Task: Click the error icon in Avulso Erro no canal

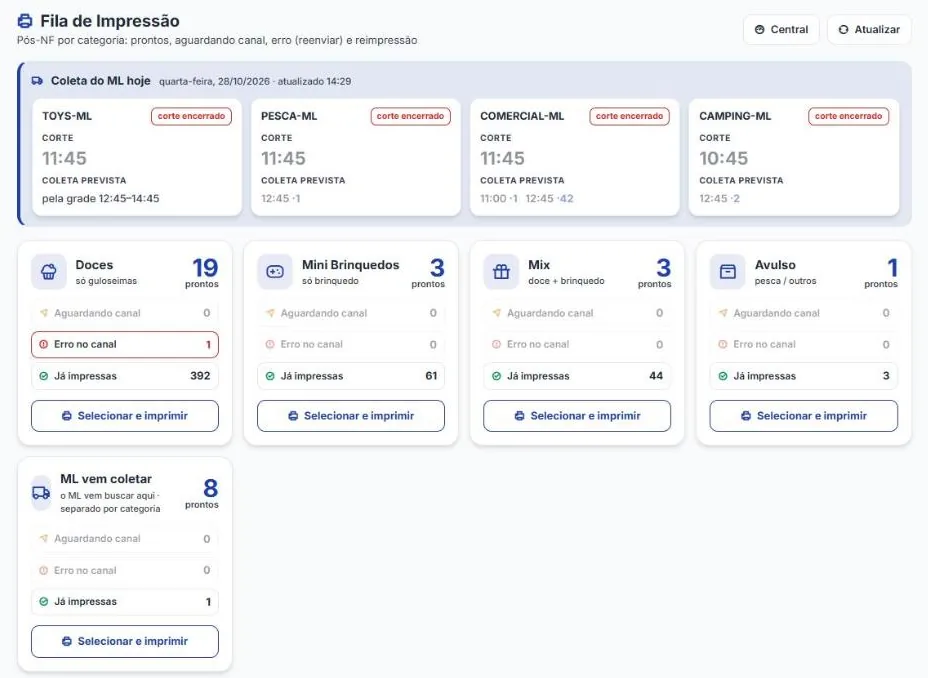Action: pyautogui.click(x=723, y=344)
